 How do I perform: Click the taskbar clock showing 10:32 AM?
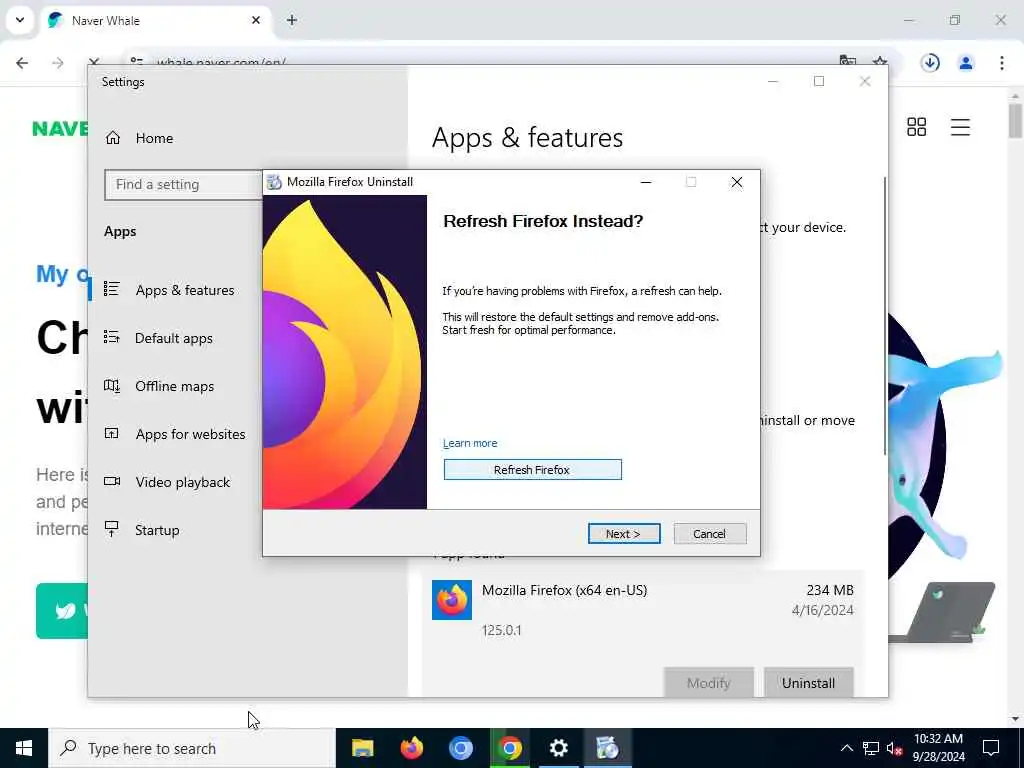coord(938,748)
